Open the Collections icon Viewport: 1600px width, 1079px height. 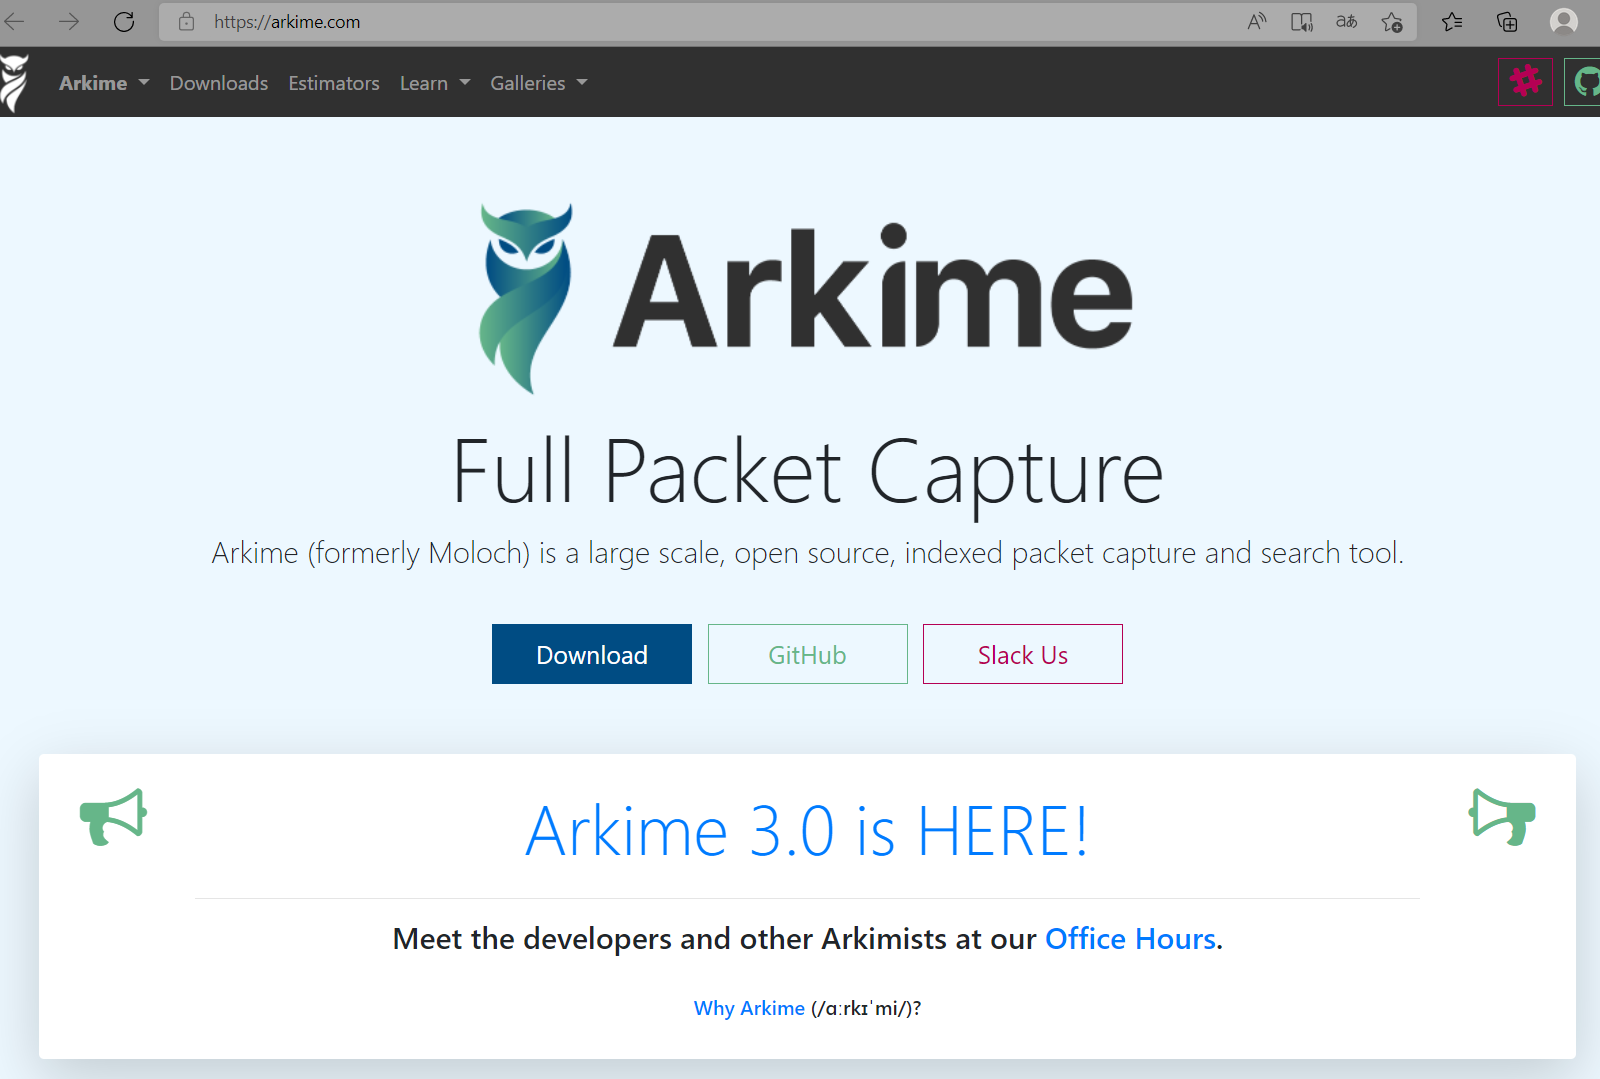1507,21
